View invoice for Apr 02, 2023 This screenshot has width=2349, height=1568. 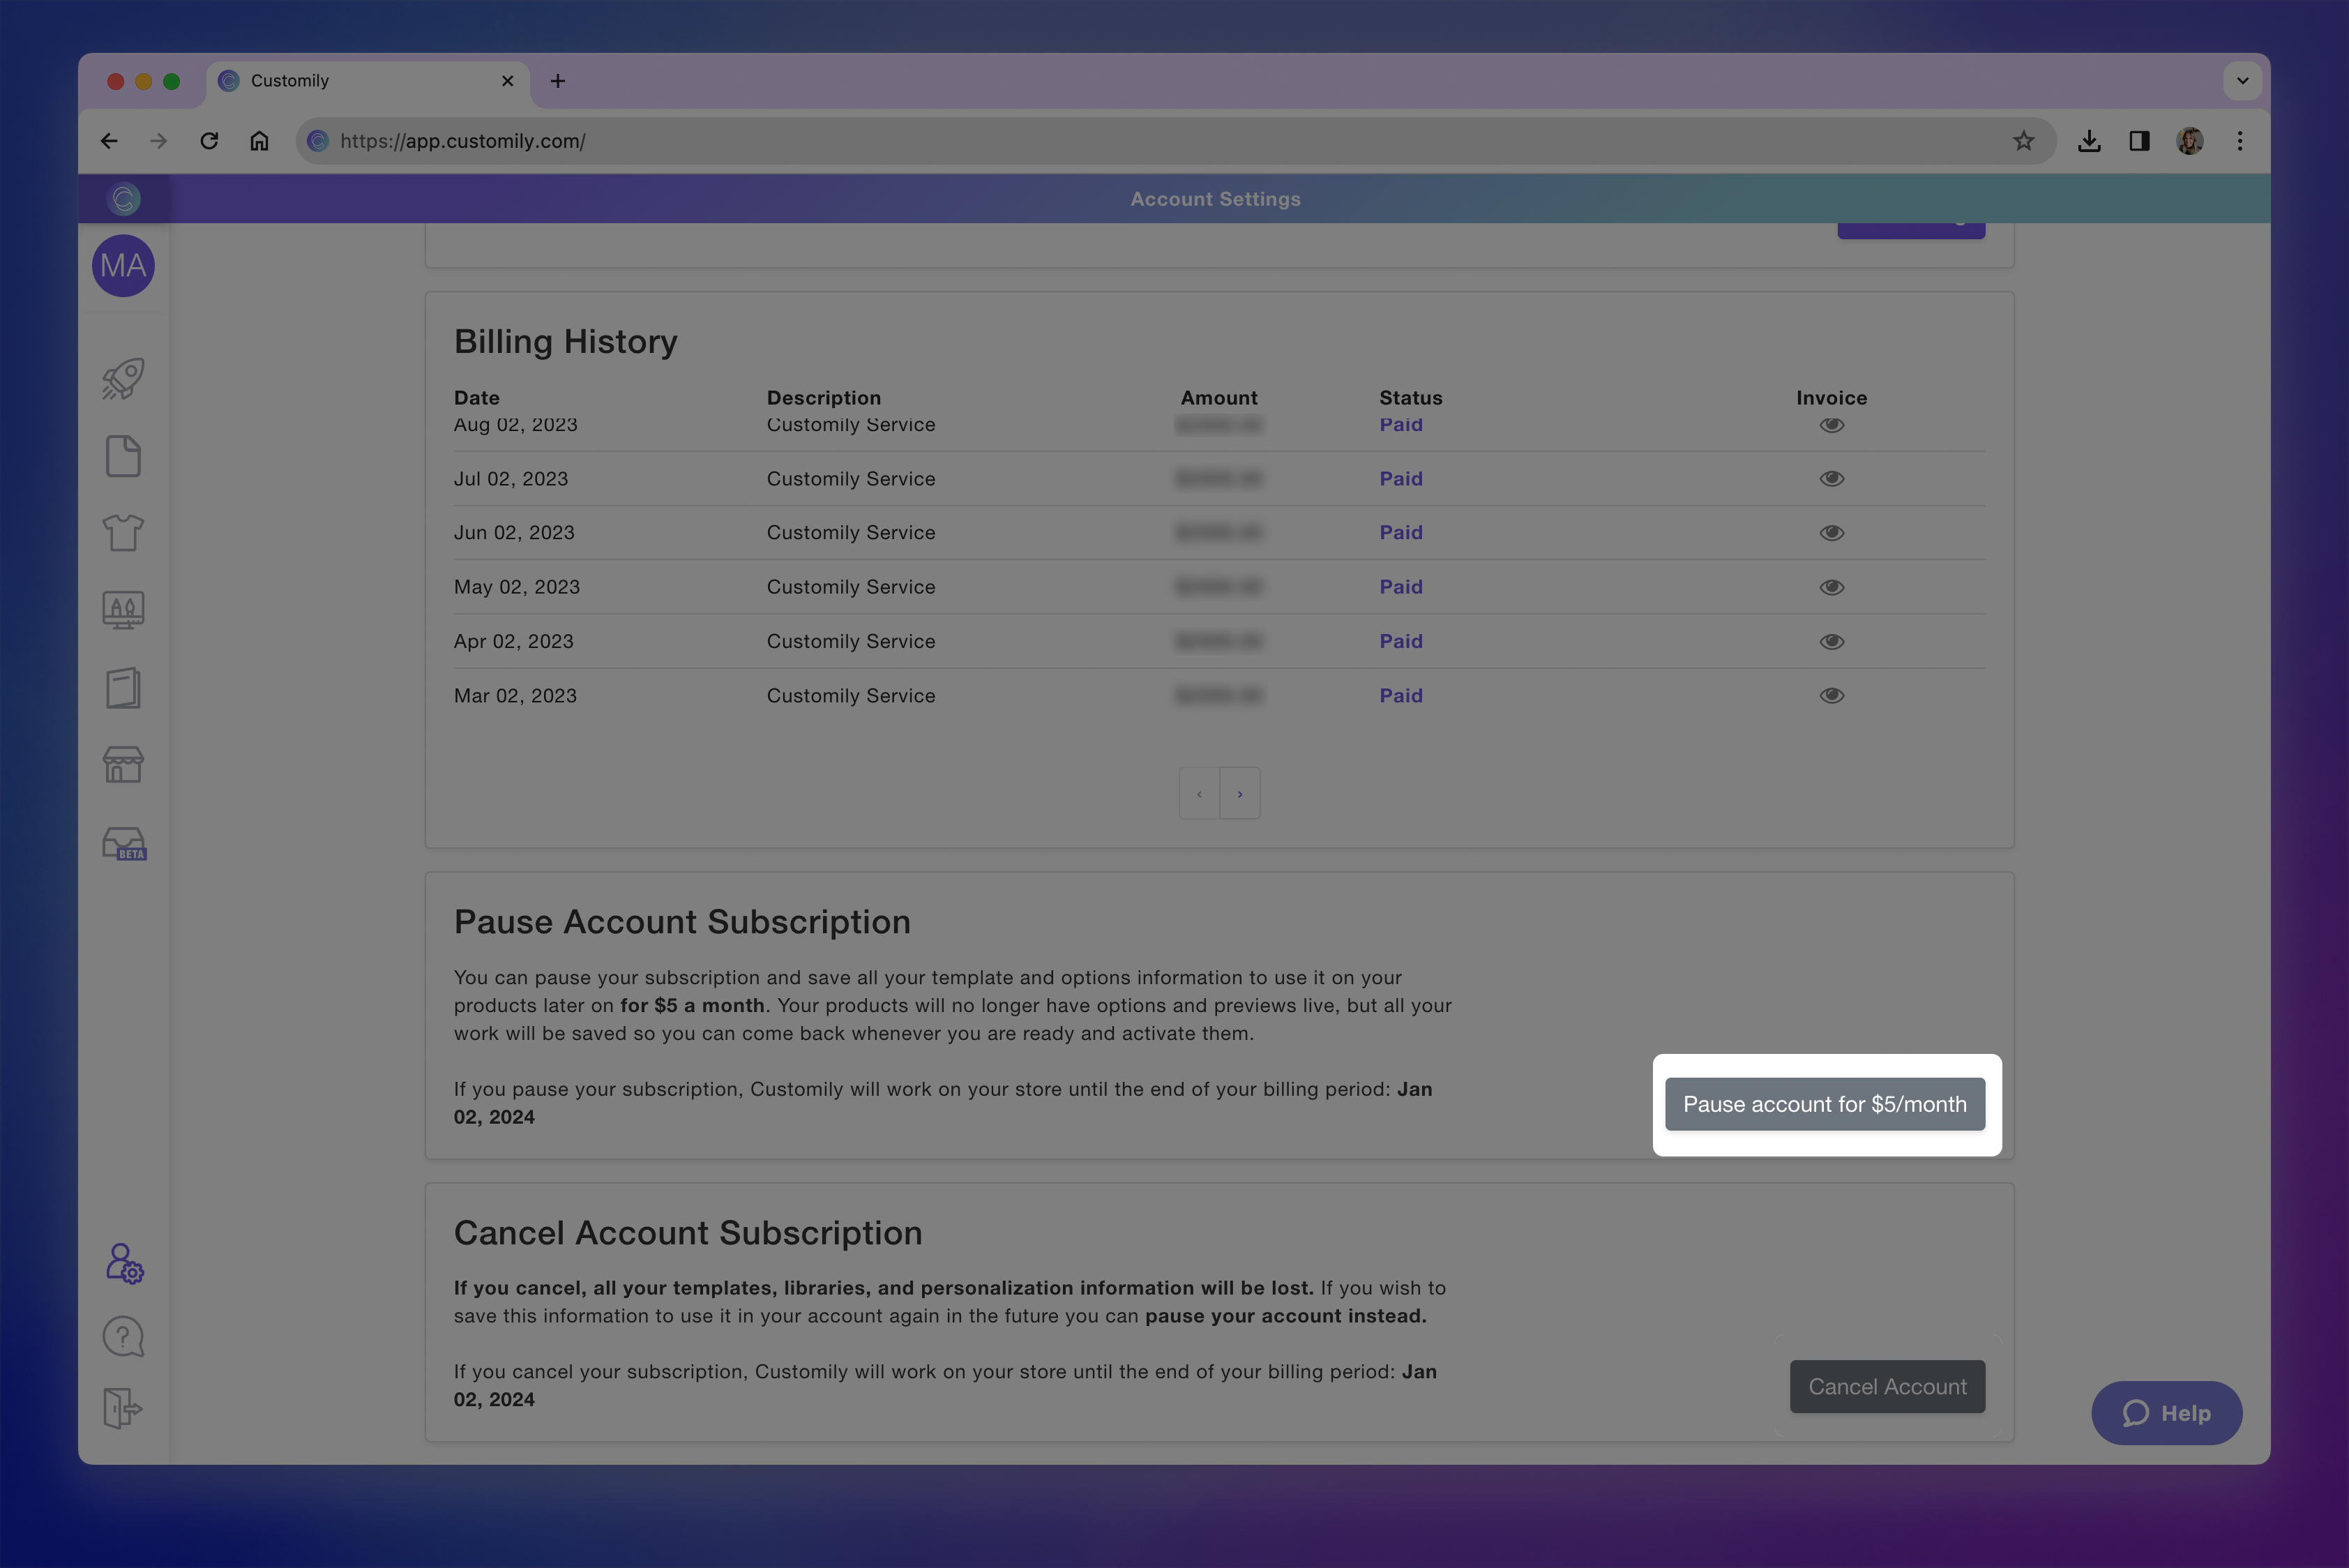click(x=1832, y=641)
